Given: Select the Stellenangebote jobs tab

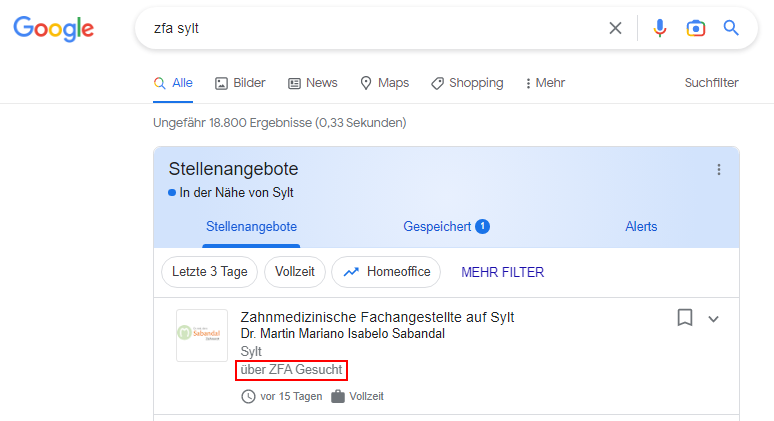Looking at the screenshot, I should tap(251, 227).
